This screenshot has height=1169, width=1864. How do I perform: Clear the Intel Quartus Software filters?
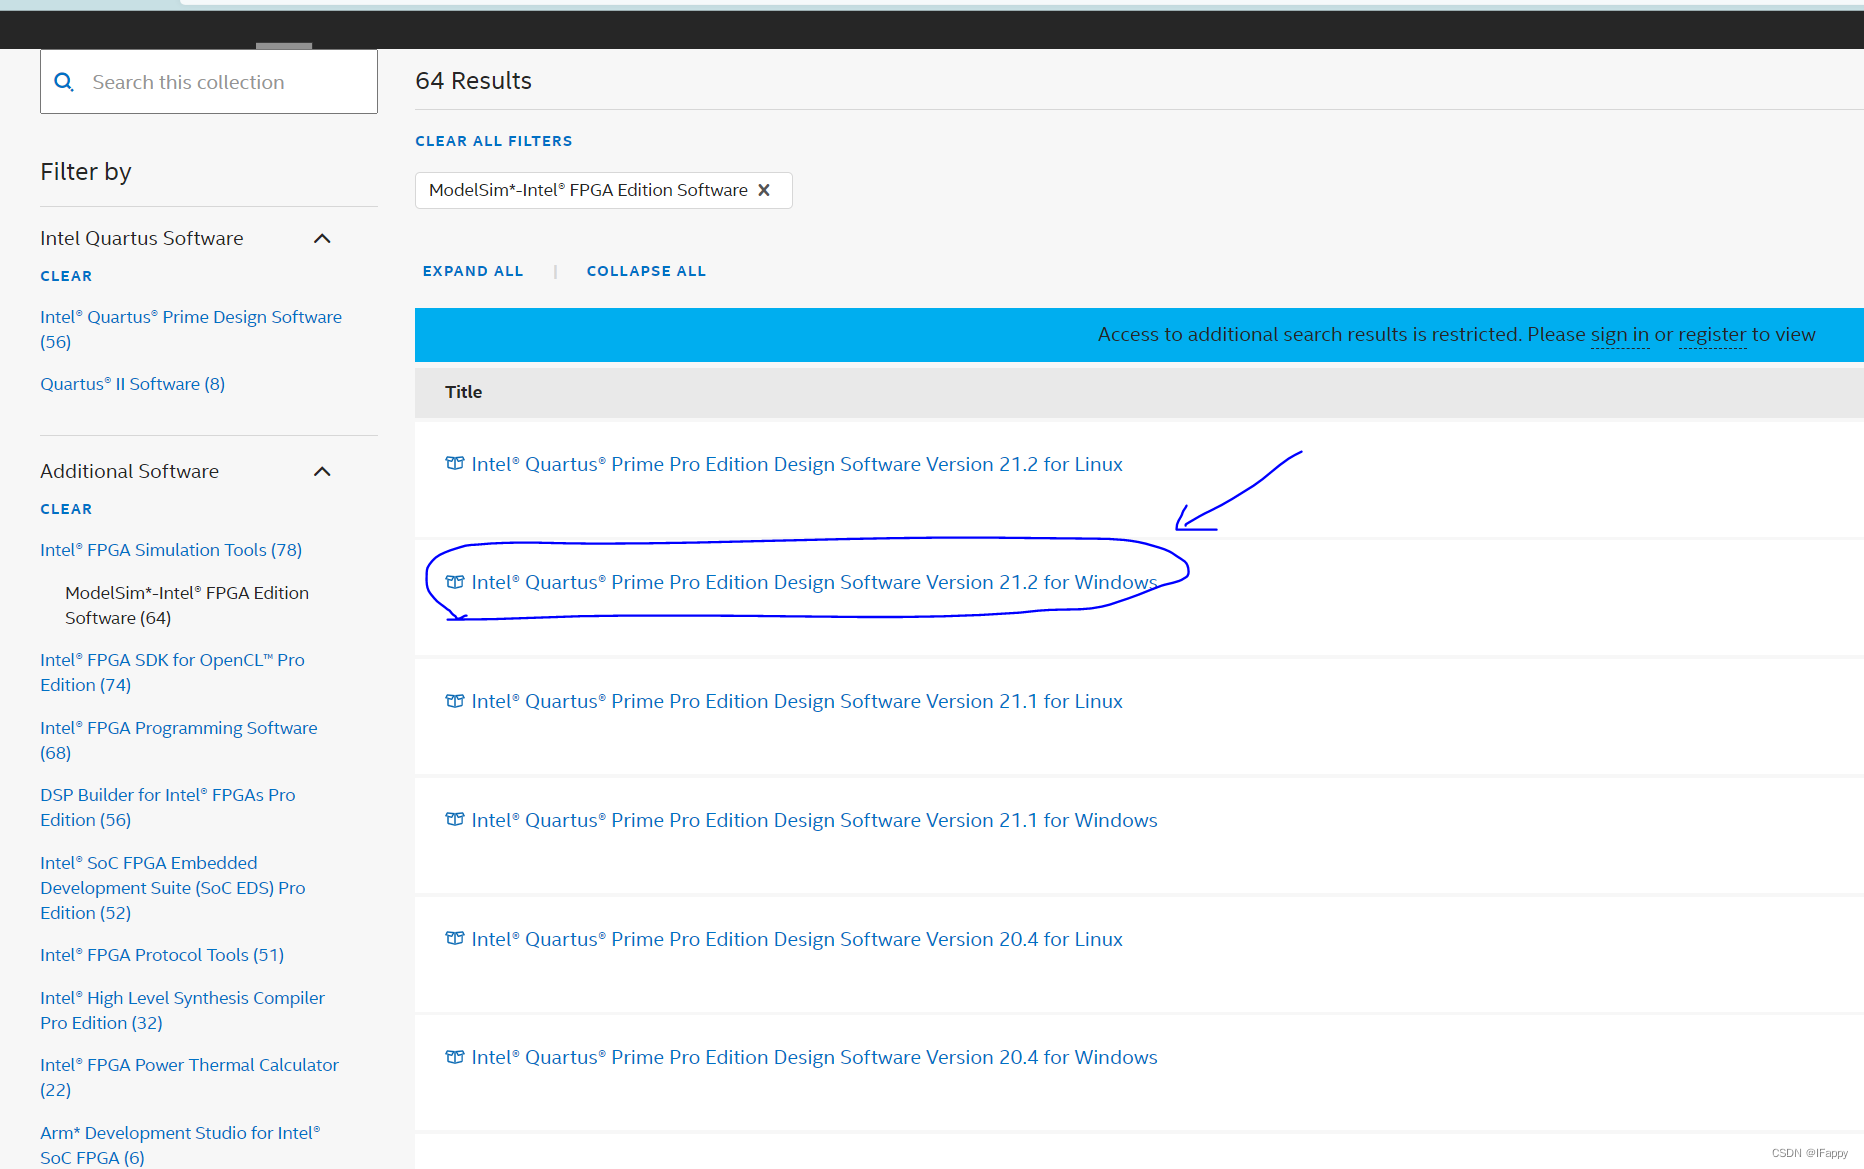(66, 276)
